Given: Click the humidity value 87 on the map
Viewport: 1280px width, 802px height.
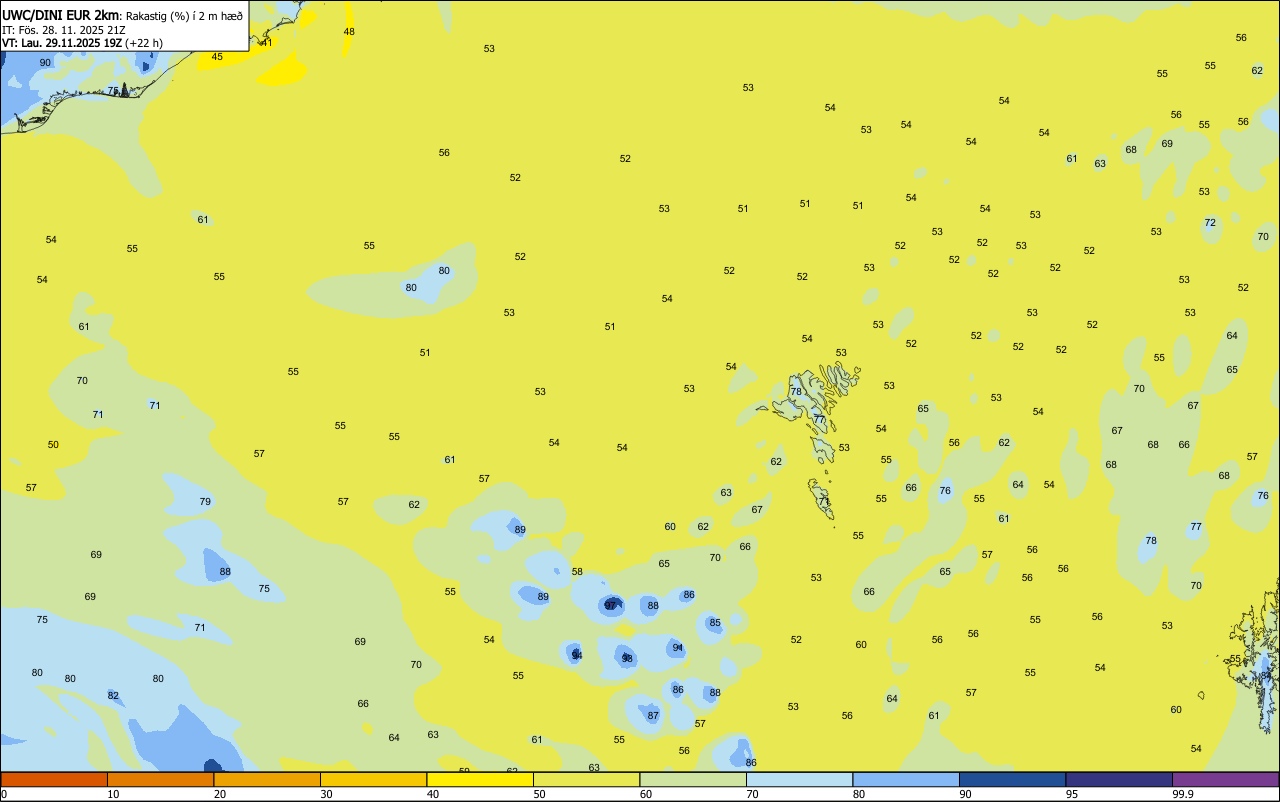Looking at the screenshot, I should tap(653, 715).
